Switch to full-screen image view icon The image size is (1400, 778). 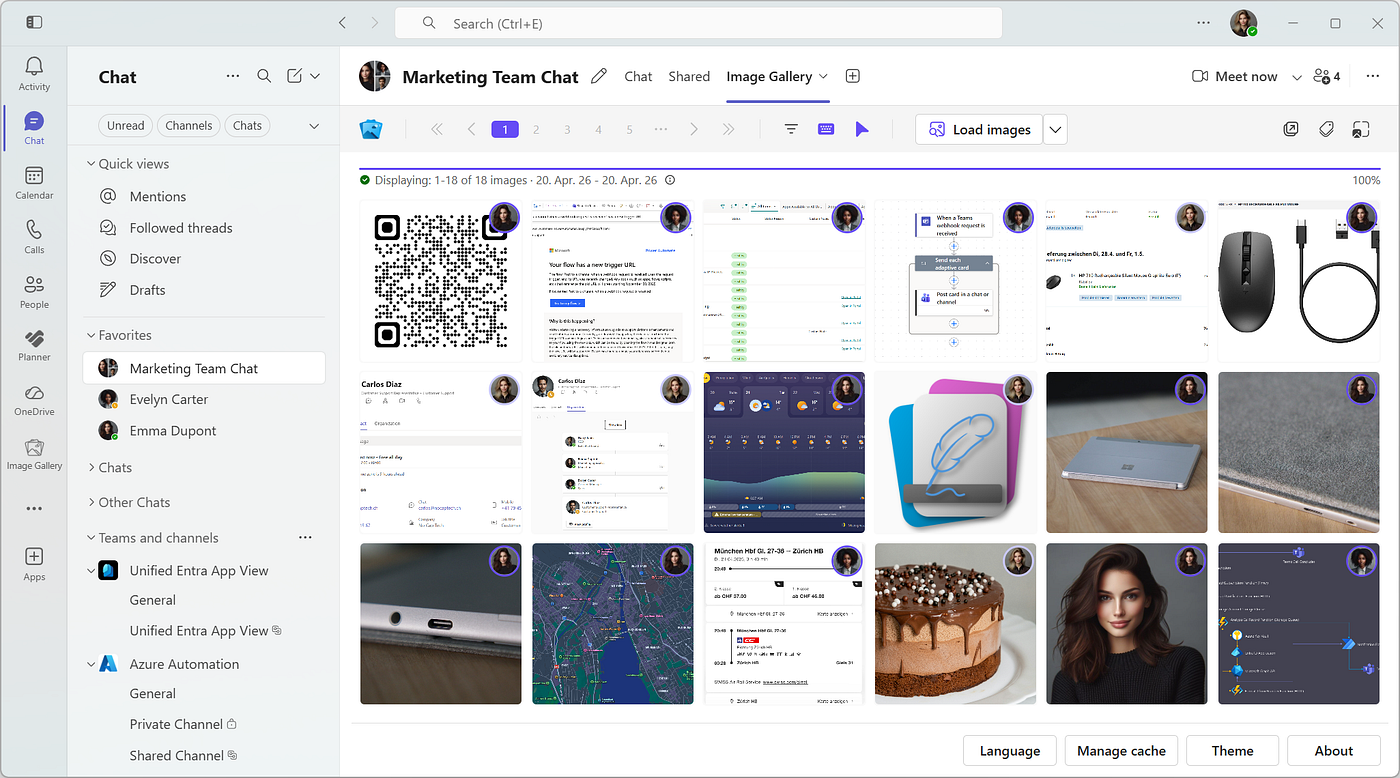point(1360,129)
